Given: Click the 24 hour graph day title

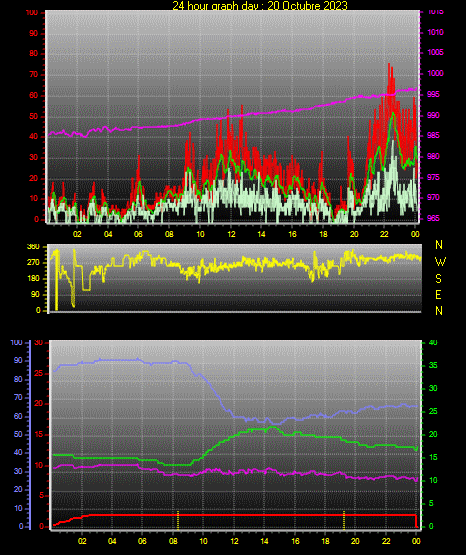Looking at the screenshot, I should [x=260, y=6].
